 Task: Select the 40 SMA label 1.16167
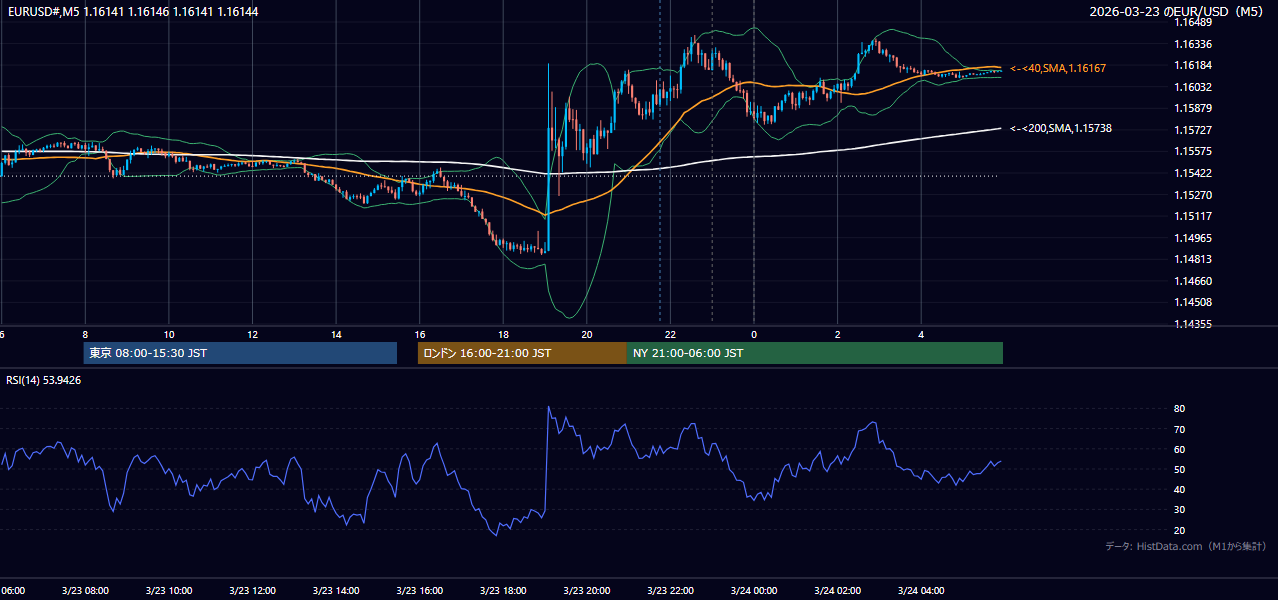pos(1058,68)
